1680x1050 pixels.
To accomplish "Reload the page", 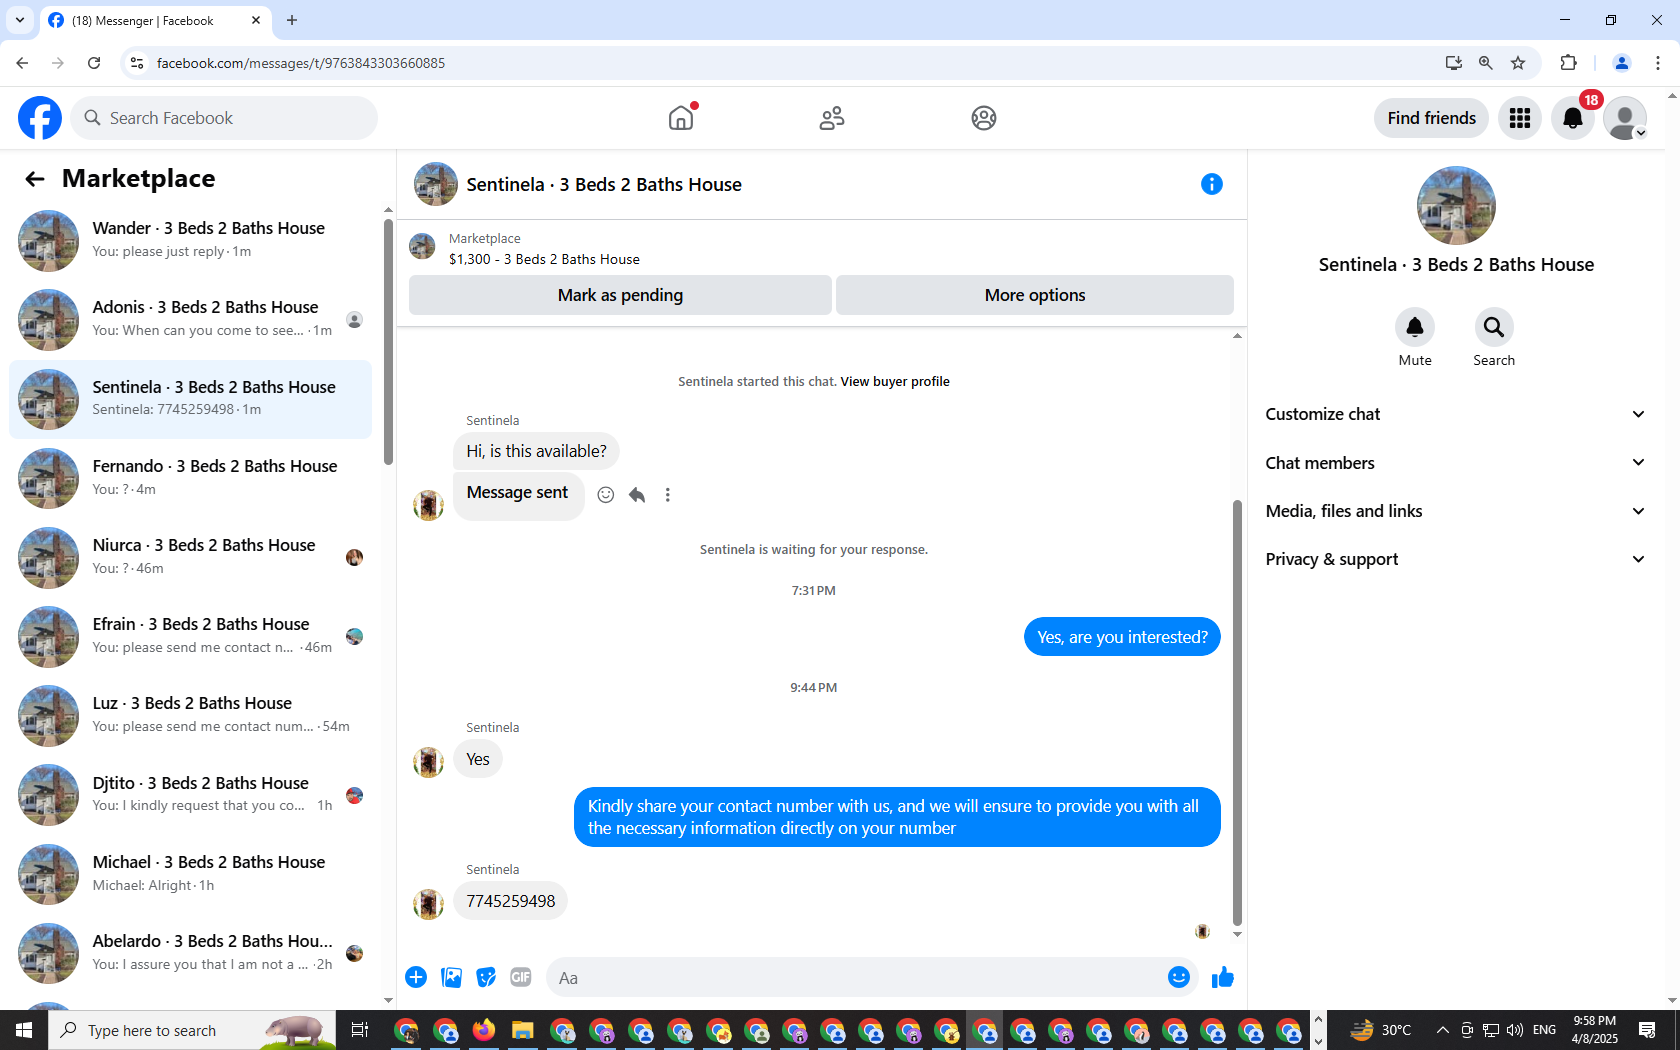I will click(94, 63).
